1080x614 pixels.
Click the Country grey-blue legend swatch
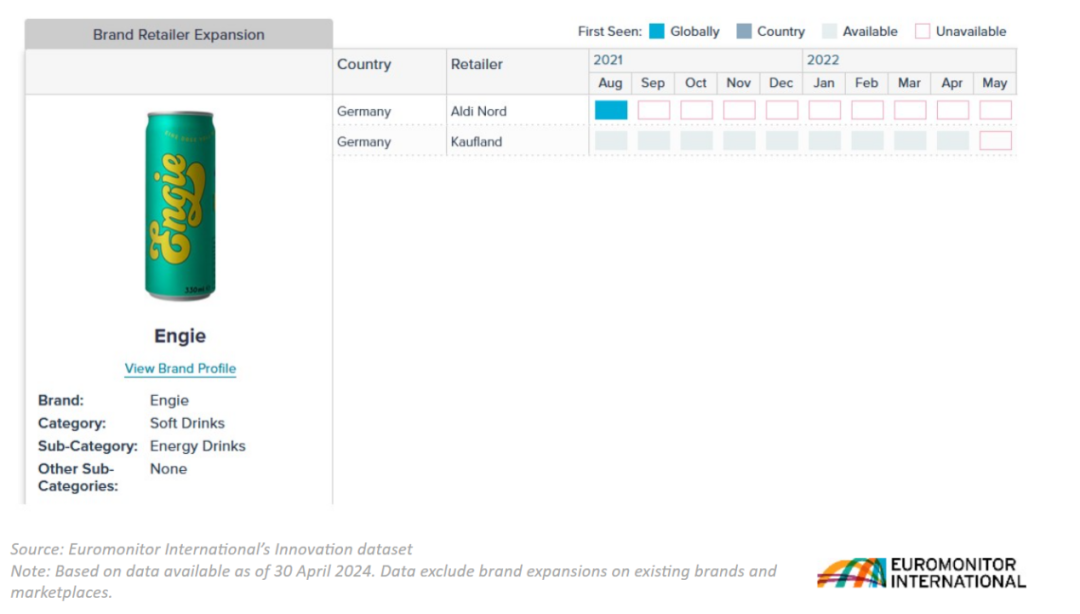click(x=743, y=31)
